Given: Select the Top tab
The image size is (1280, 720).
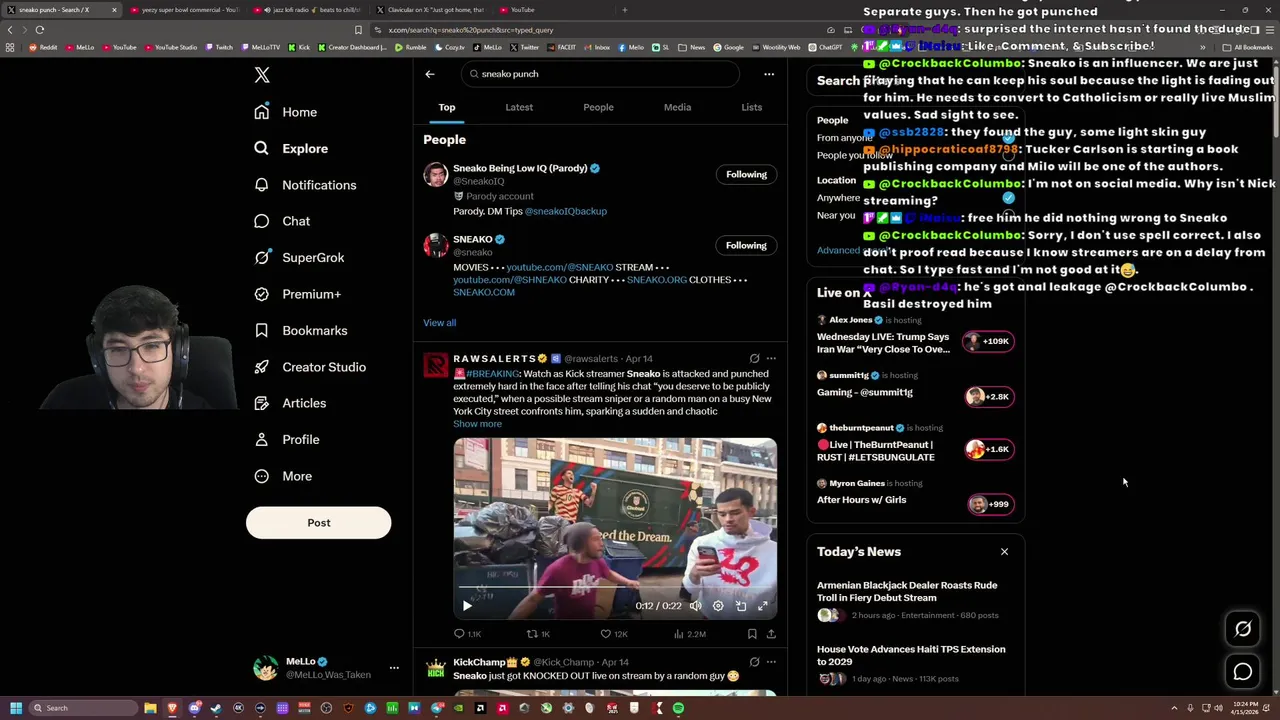Looking at the screenshot, I should [x=447, y=107].
